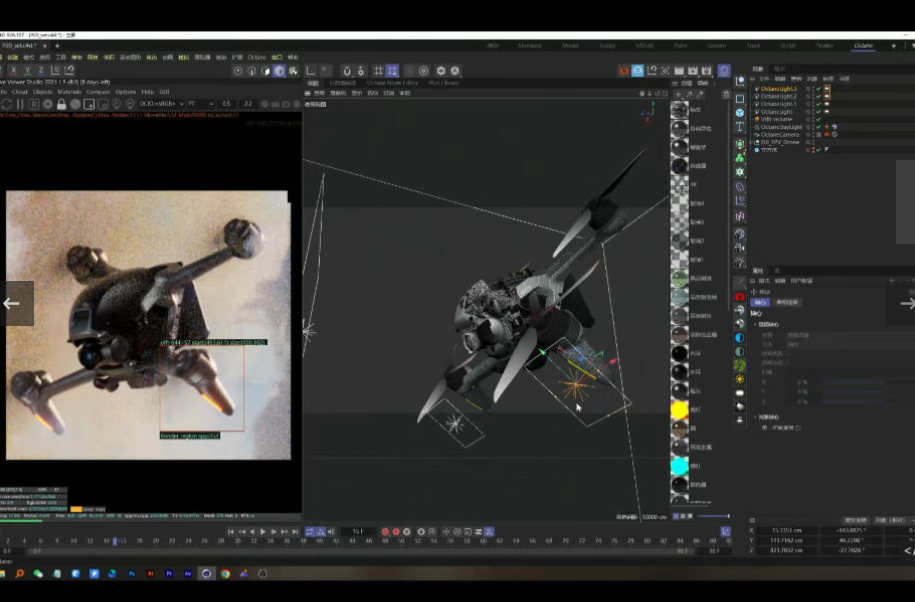Select the Text spline tool icon
The image size is (915, 602).
point(740,127)
